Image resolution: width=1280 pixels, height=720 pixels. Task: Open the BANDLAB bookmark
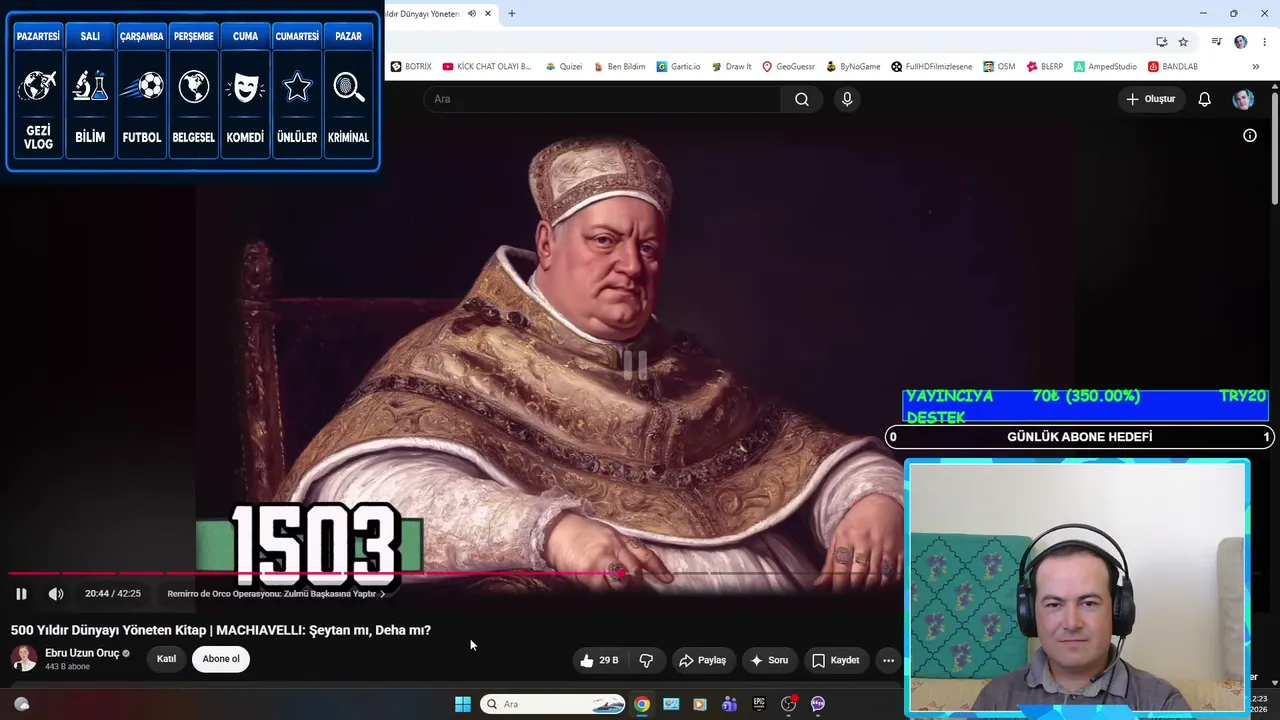tap(1173, 67)
